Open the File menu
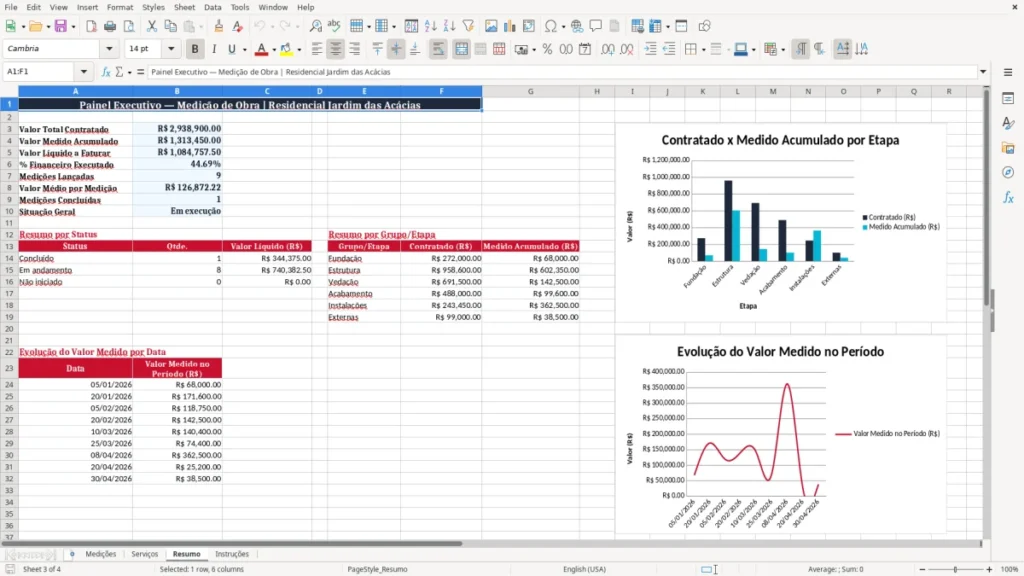The image size is (1024, 576). [11, 7]
